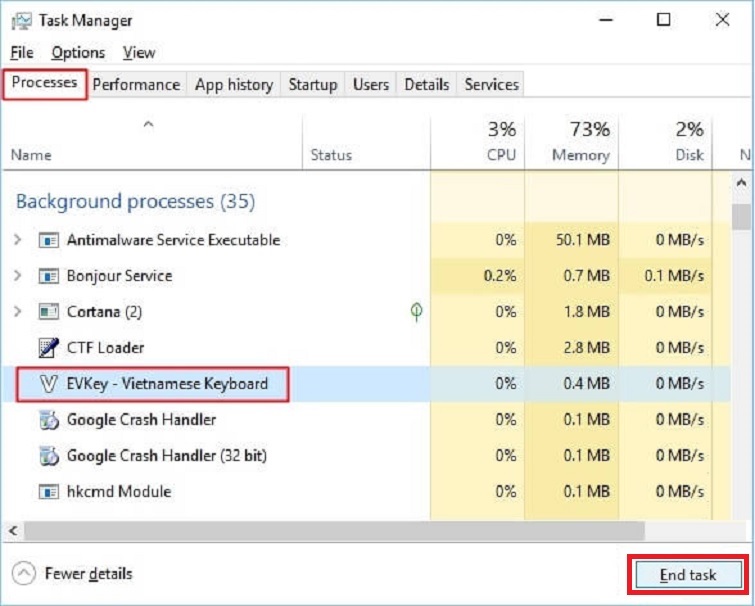Click the Bonjour Service process icon
Image resolution: width=755 pixels, height=606 pixels.
(x=47, y=276)
